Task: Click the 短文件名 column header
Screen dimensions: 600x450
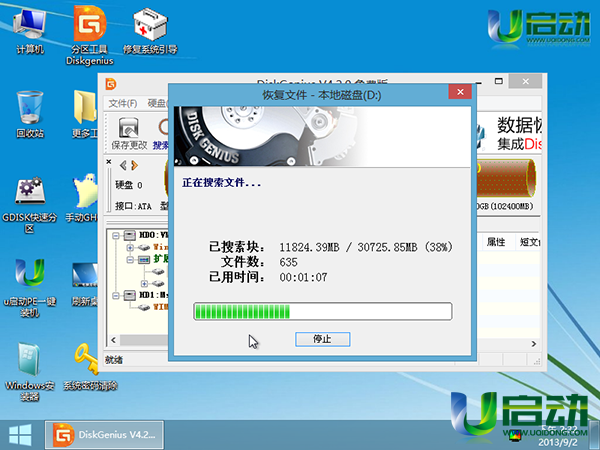Action: [529, 241]
